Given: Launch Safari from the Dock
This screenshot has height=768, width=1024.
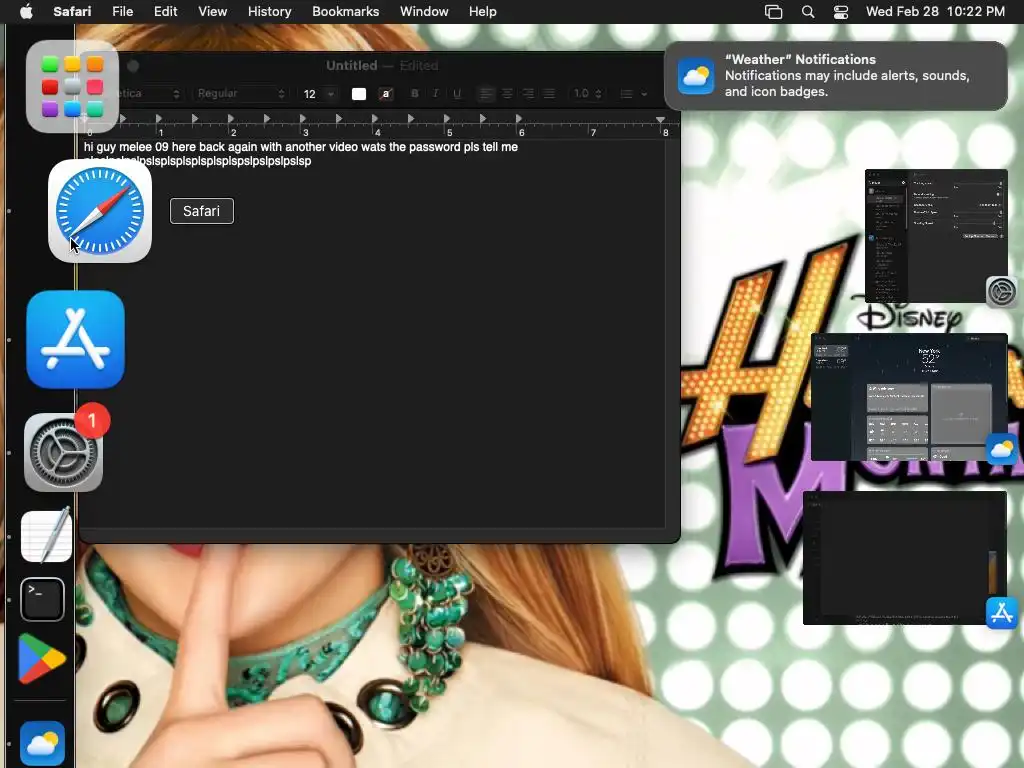Looking at the screenshot, I should tap(100, 211).
